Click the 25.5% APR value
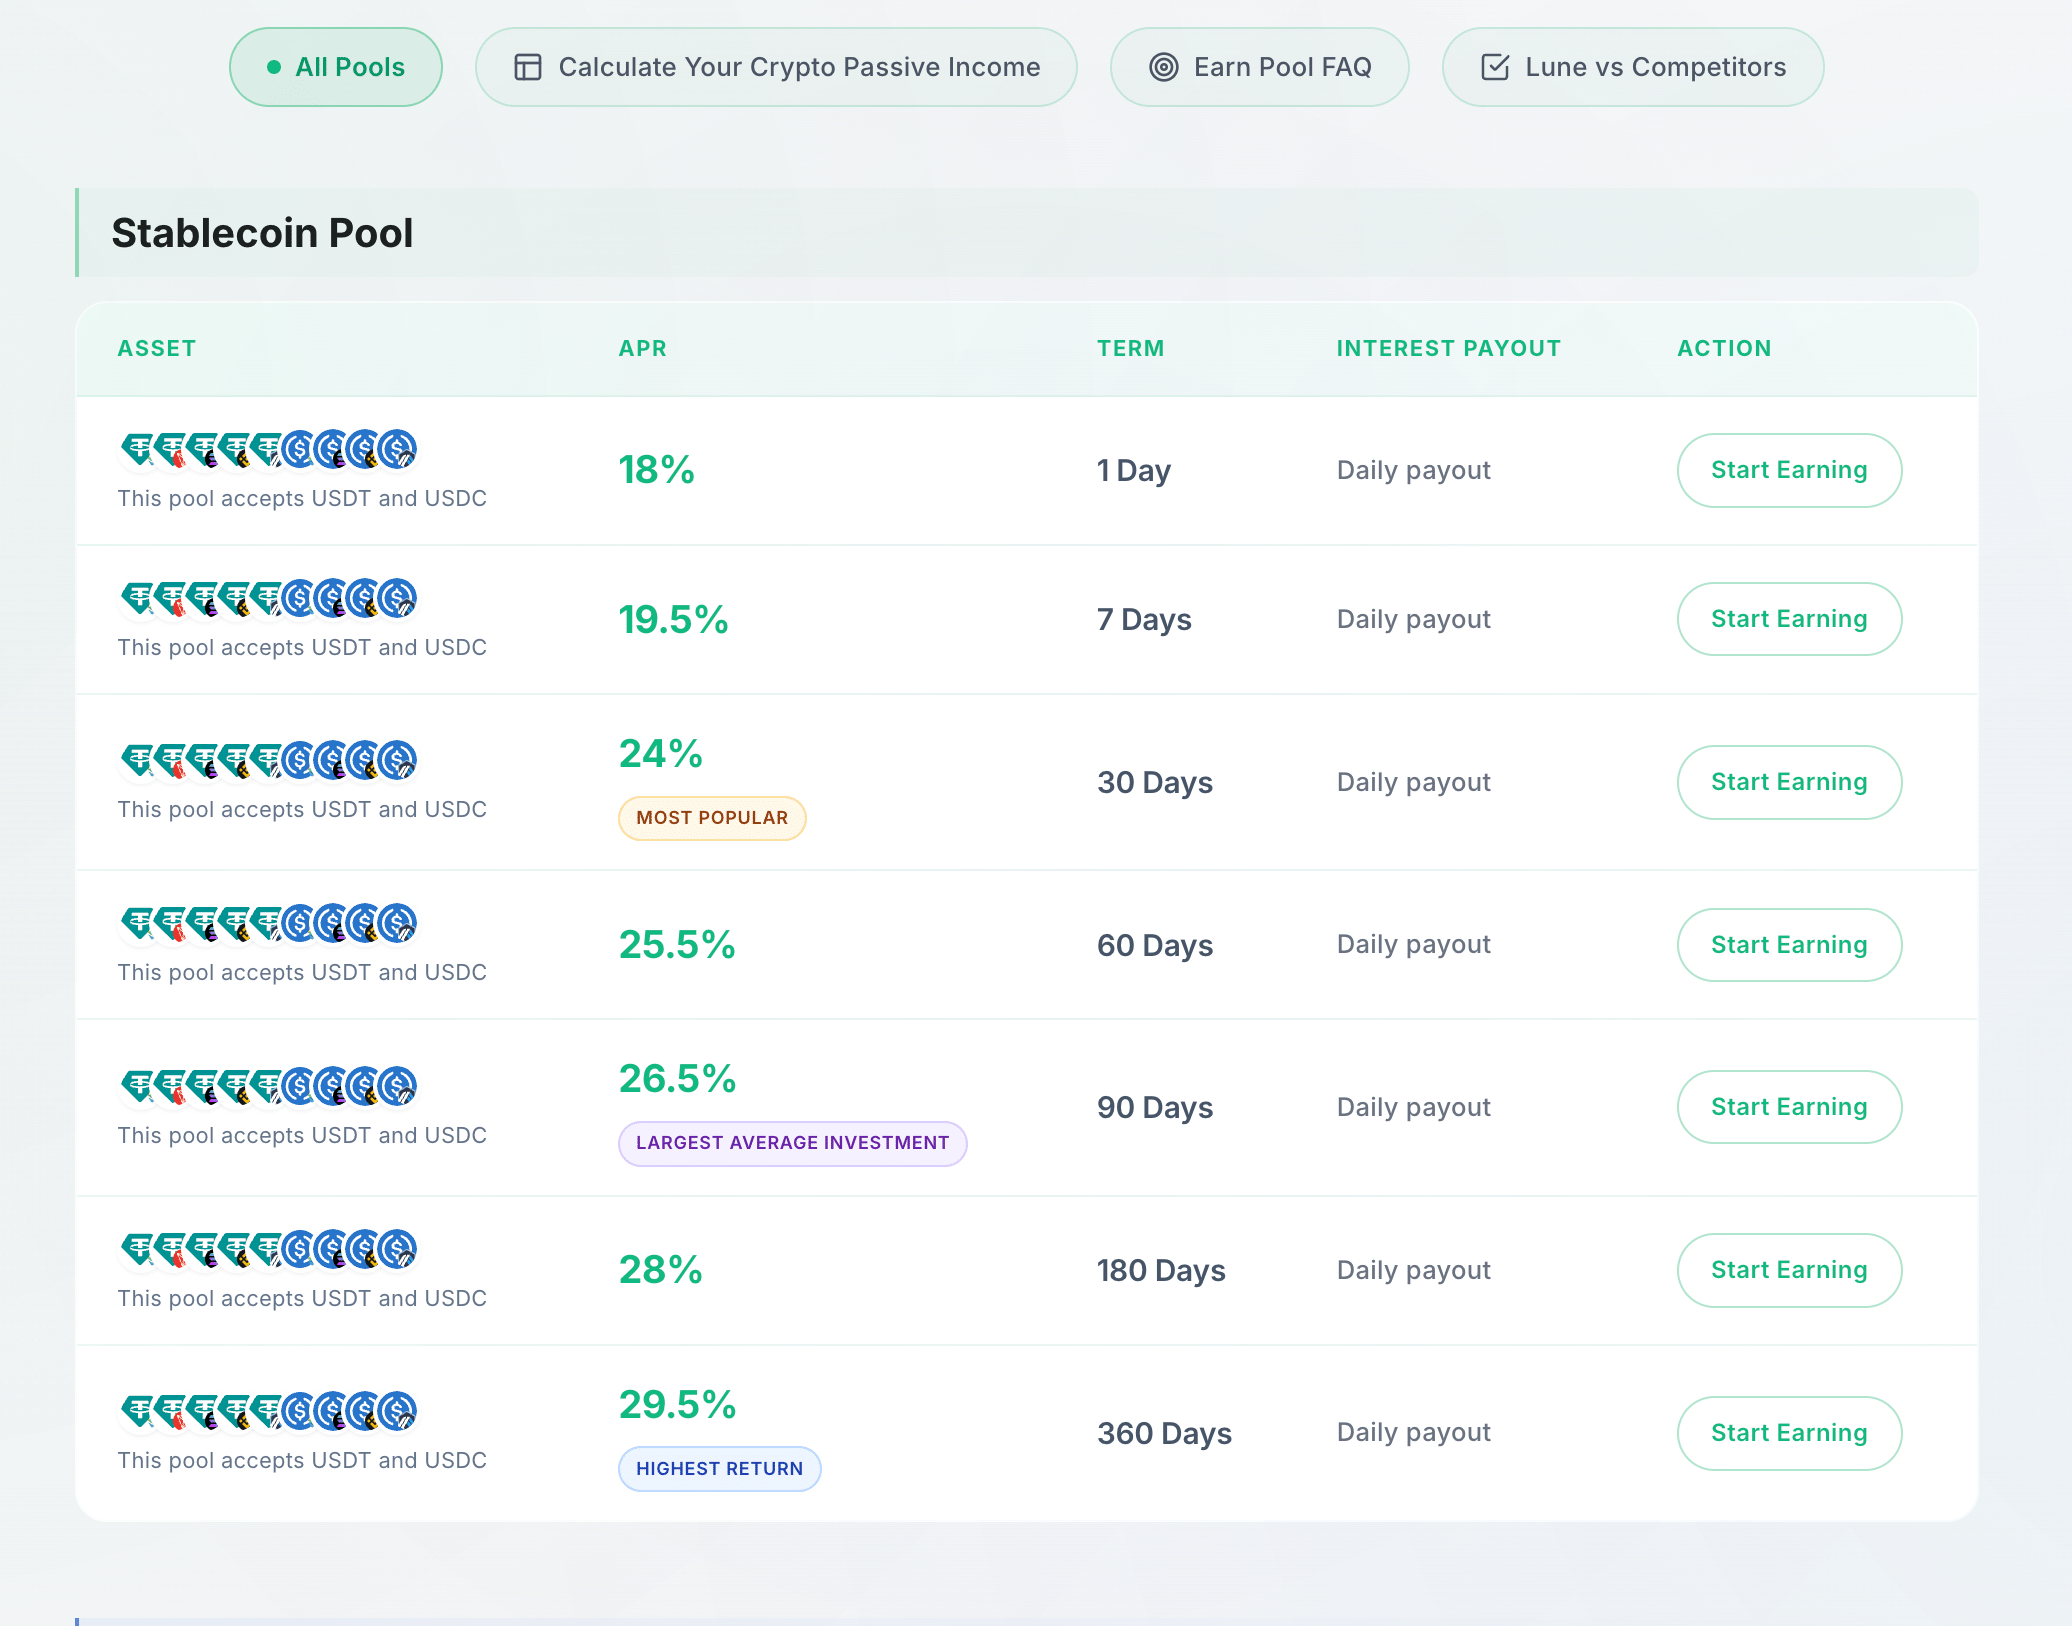This screenshot has height=1626, width=2072. (x=677, y=945)
